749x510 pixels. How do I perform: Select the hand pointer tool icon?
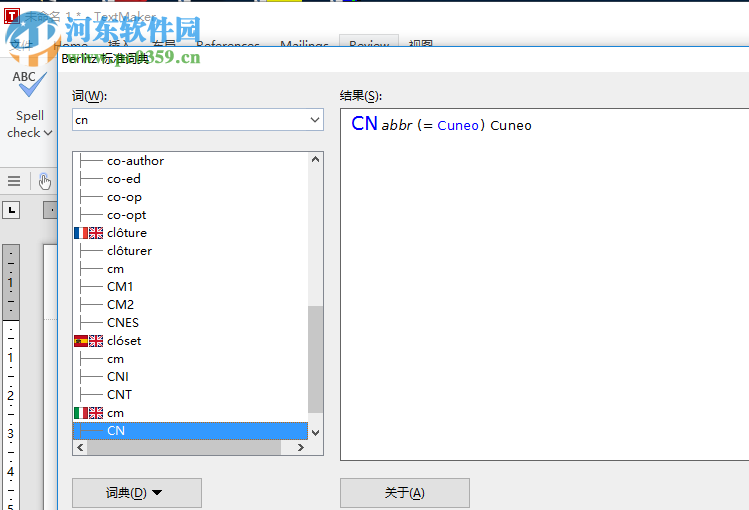pos(44,181)
